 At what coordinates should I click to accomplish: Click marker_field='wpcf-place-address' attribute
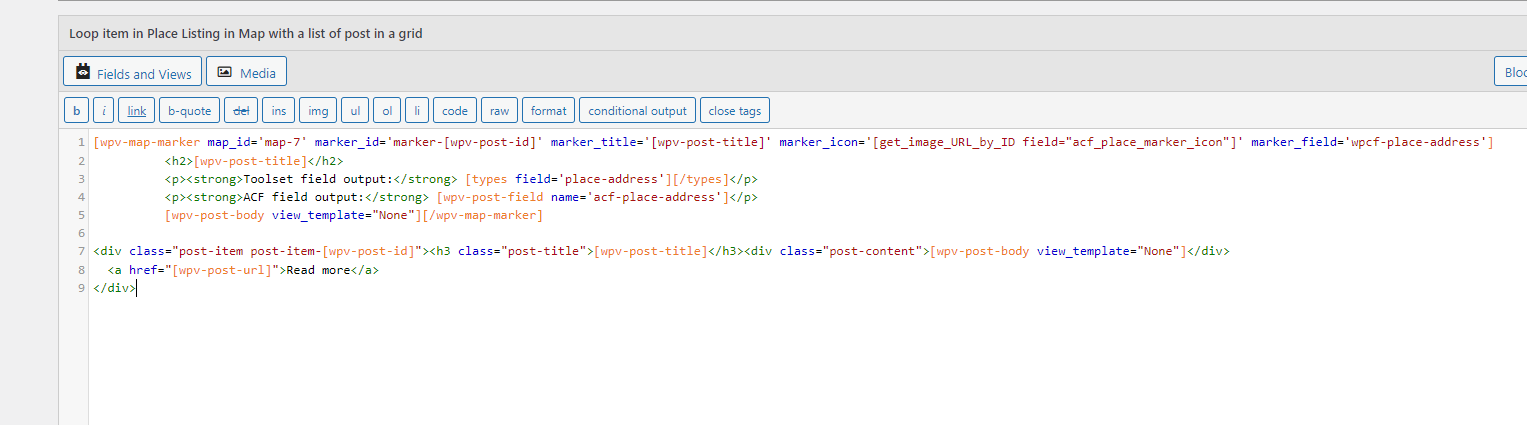[1369, 143]
